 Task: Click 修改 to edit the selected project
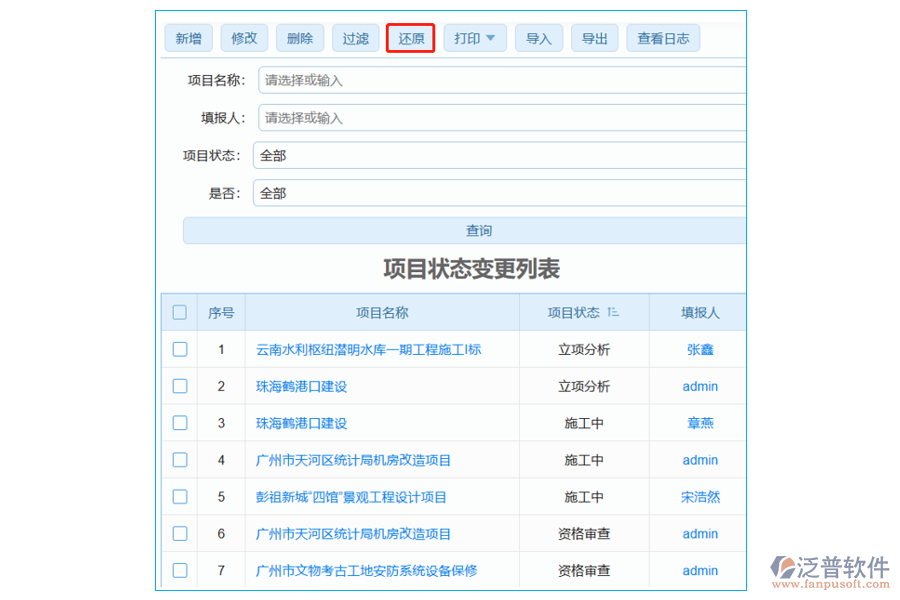244,37
